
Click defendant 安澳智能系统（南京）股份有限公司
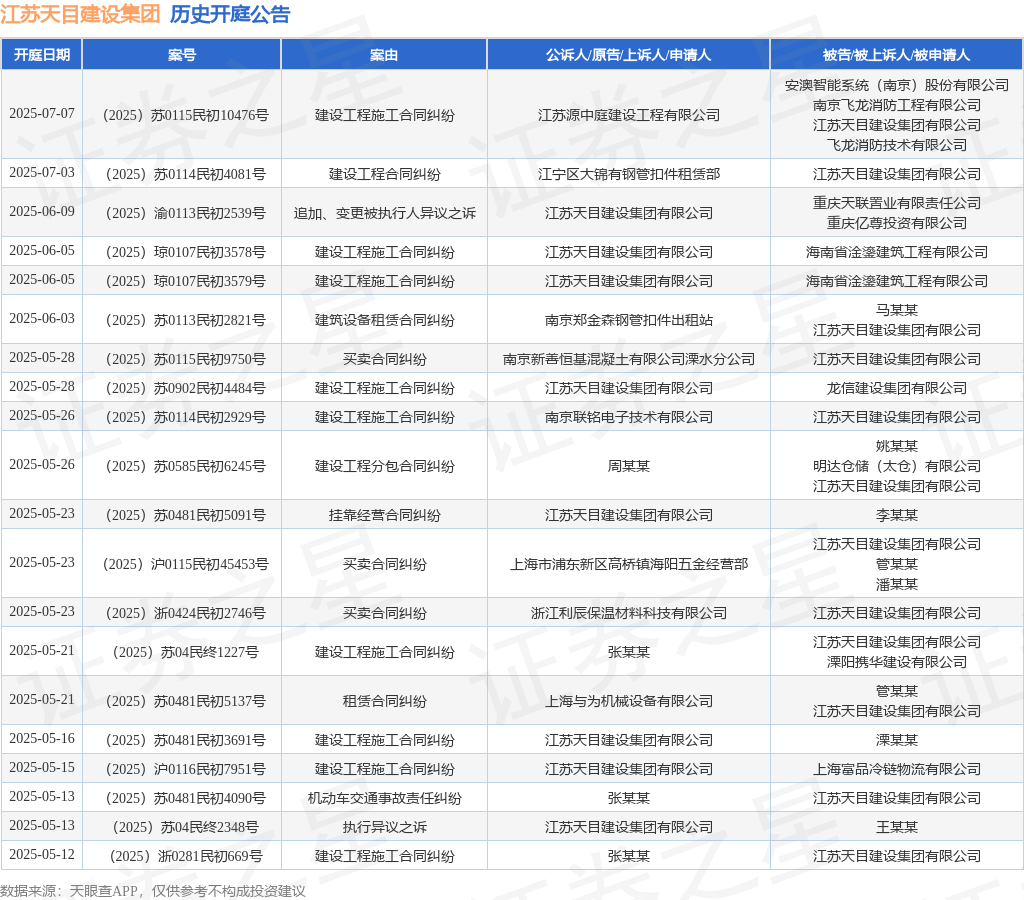tap(897, 85)
